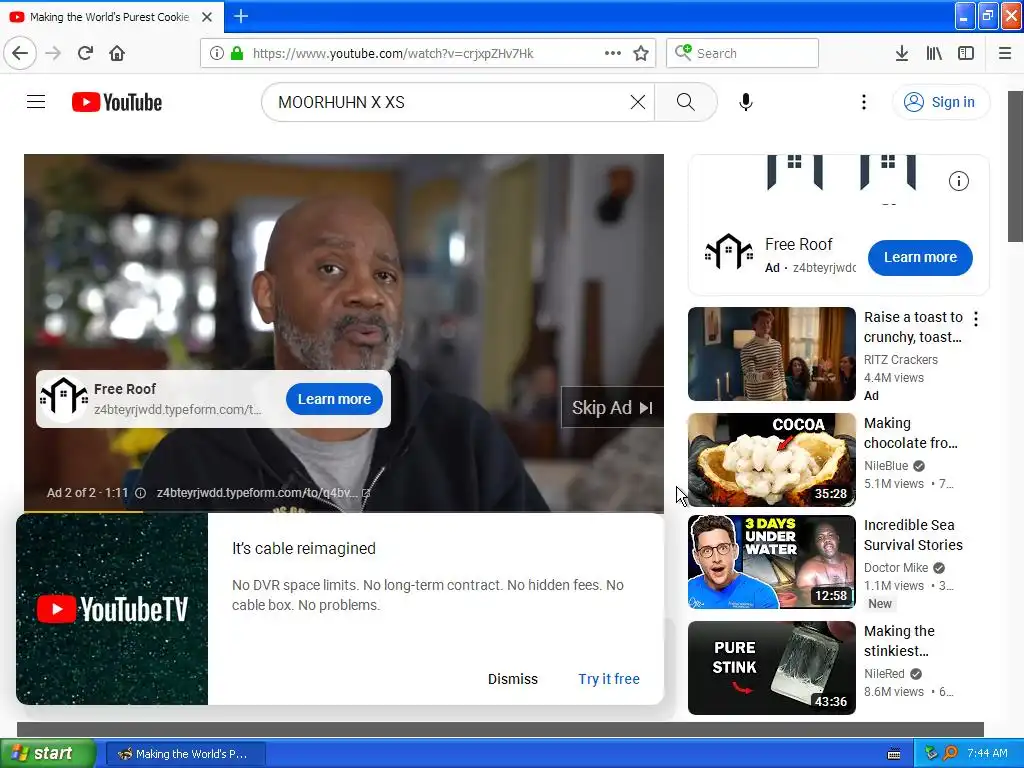Click the on-screen keyboard tray icon
This screenshot has height=768, width=1024.
click(894, 754)
